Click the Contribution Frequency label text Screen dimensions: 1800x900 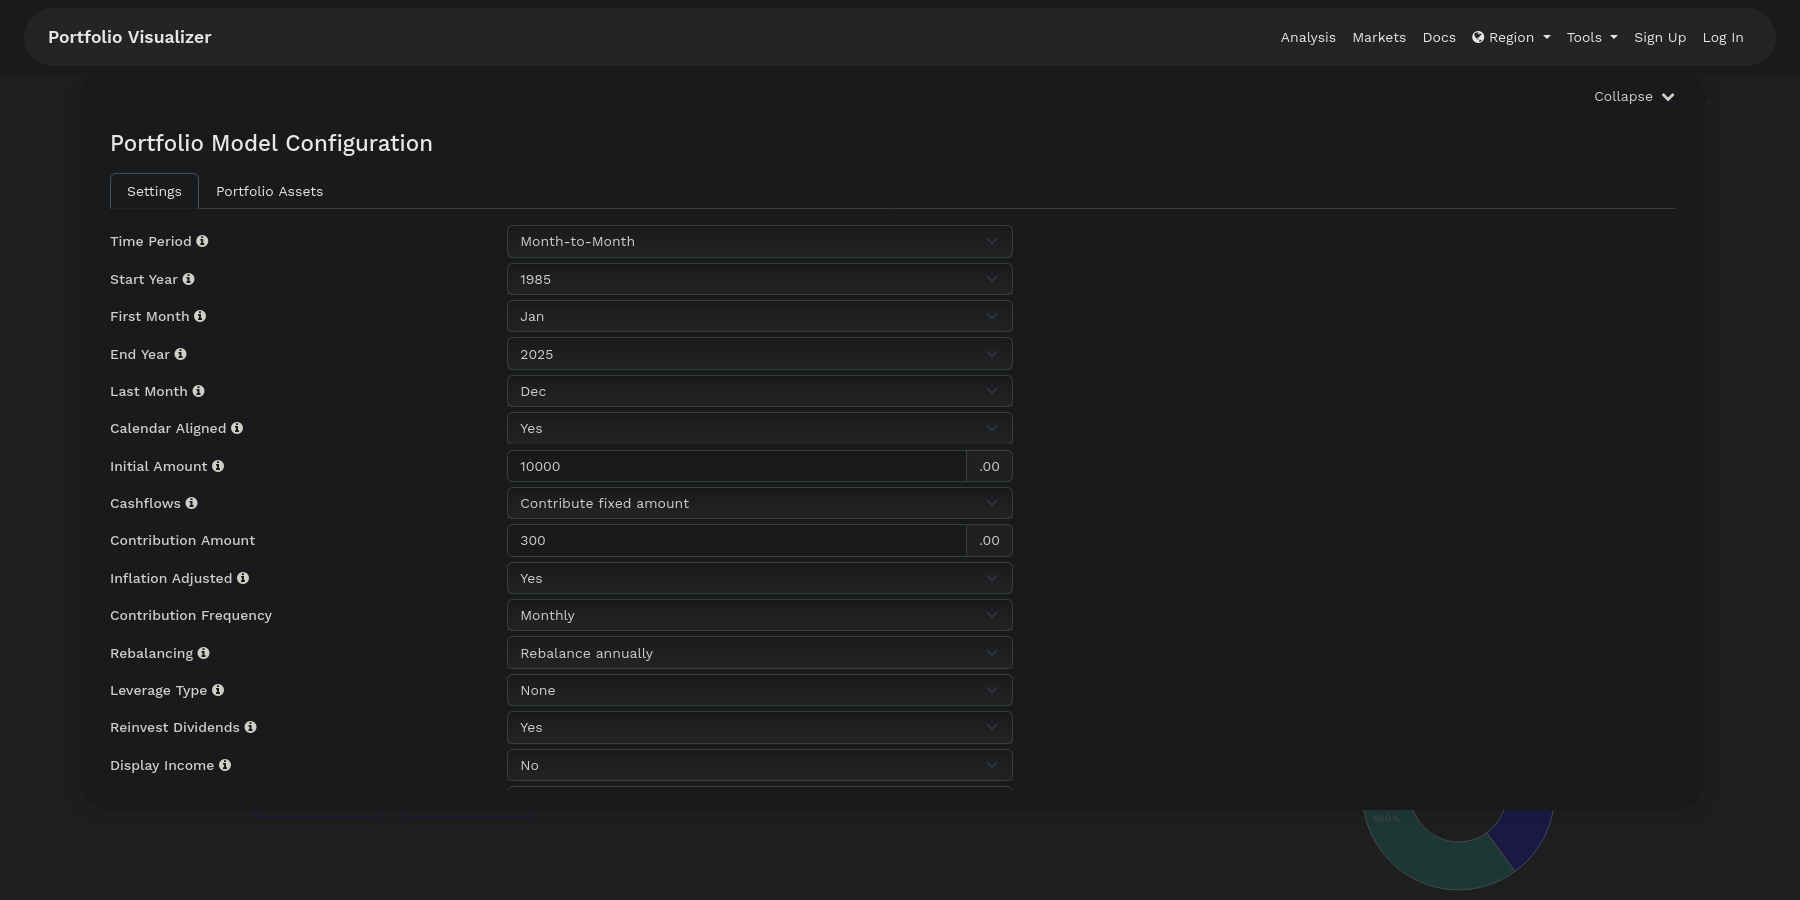pyautogui.click(x=191, y=615)
